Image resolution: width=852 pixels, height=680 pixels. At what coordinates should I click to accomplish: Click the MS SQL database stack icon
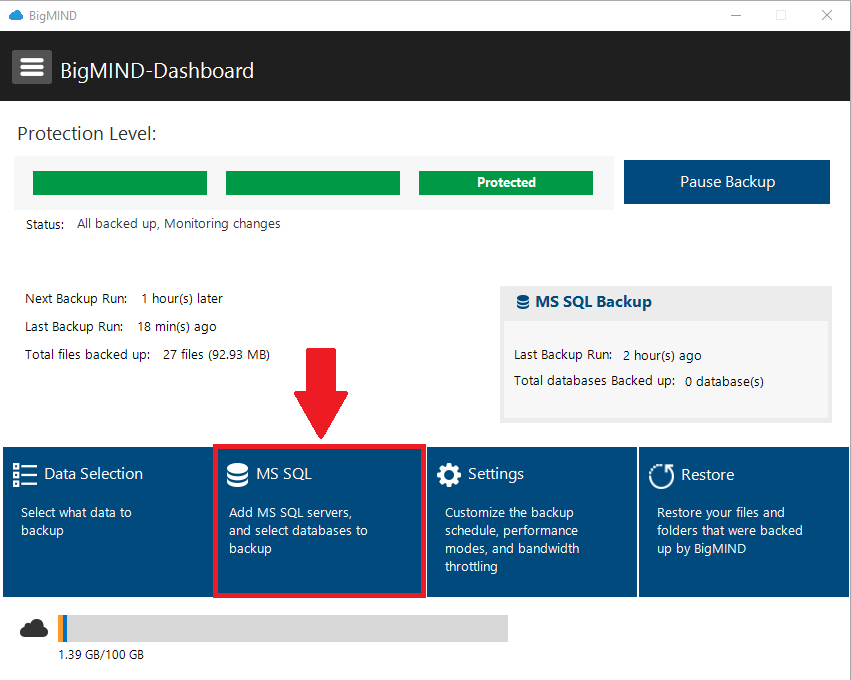point(237,474)
